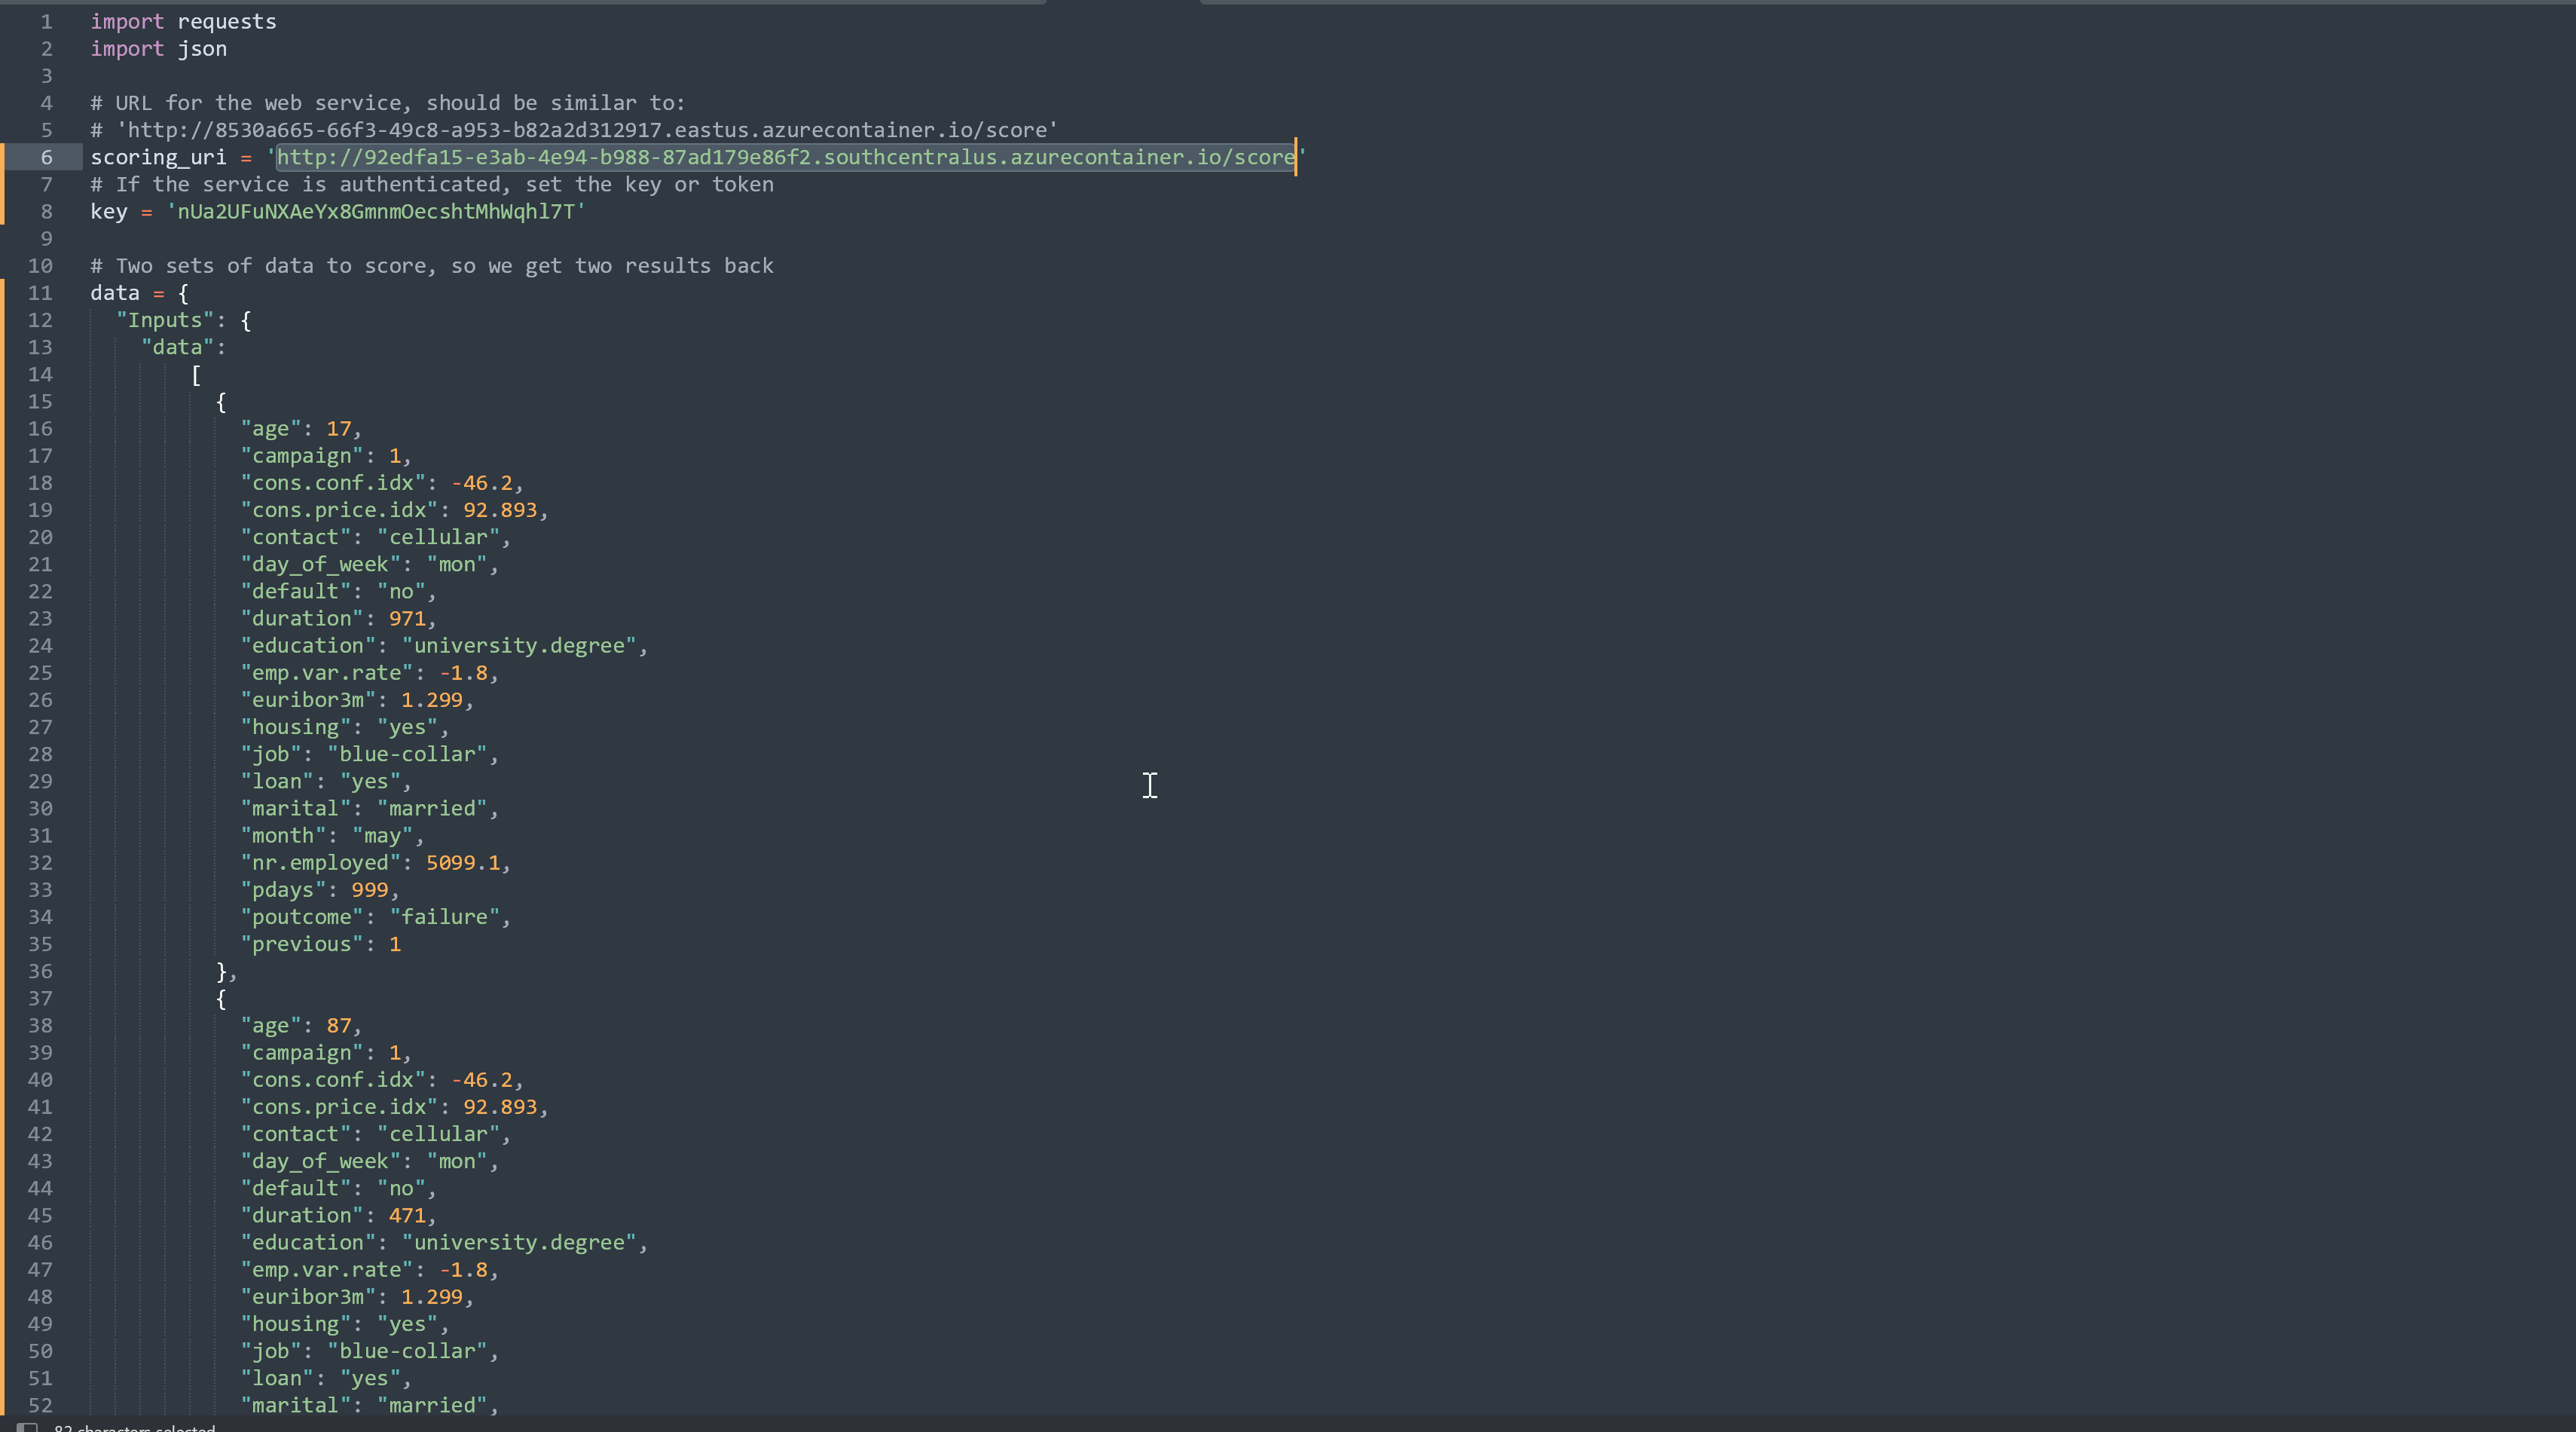
Task: Click the duration value 971
Action: pos(407,619)
